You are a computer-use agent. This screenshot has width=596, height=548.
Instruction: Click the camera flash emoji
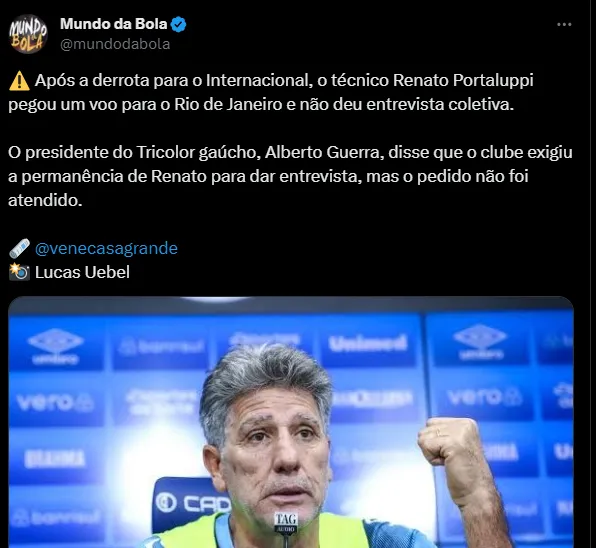point(19,272)
